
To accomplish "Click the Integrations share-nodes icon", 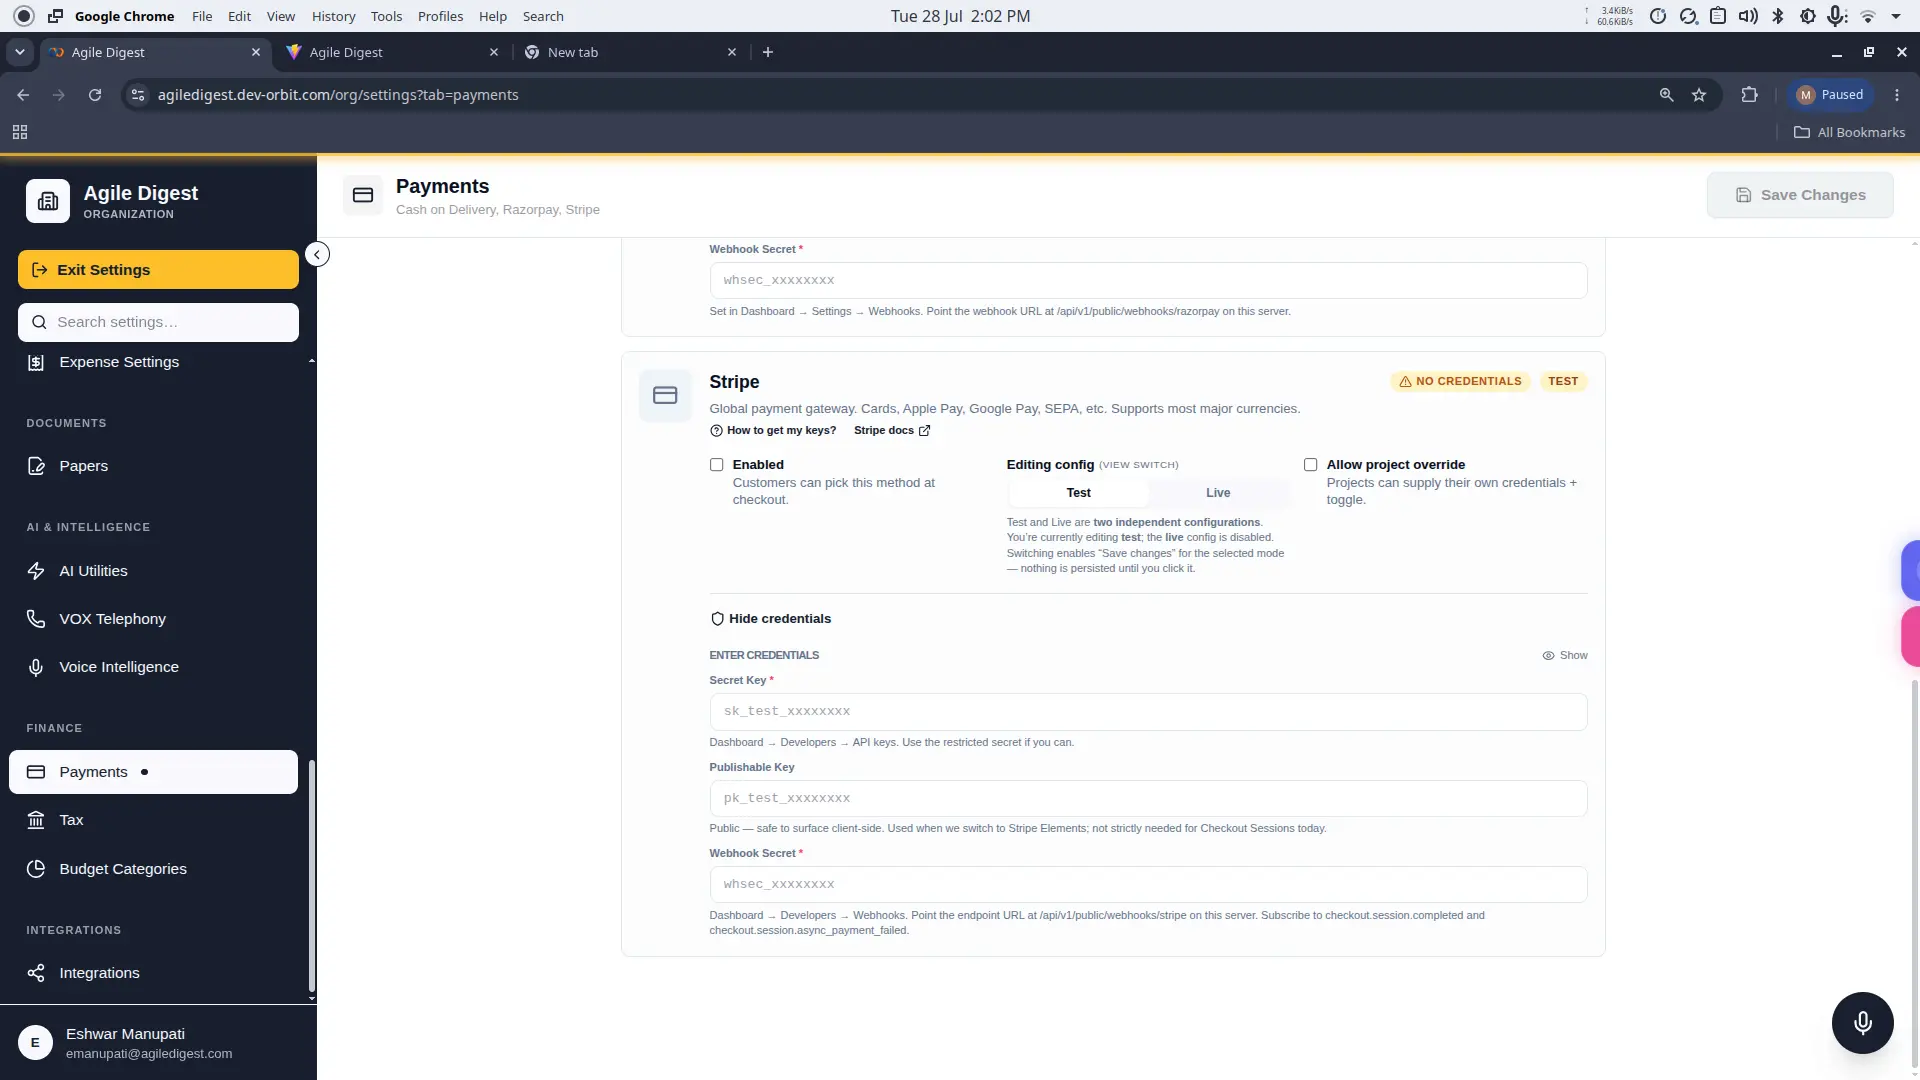I will click(x=36, y=973).
